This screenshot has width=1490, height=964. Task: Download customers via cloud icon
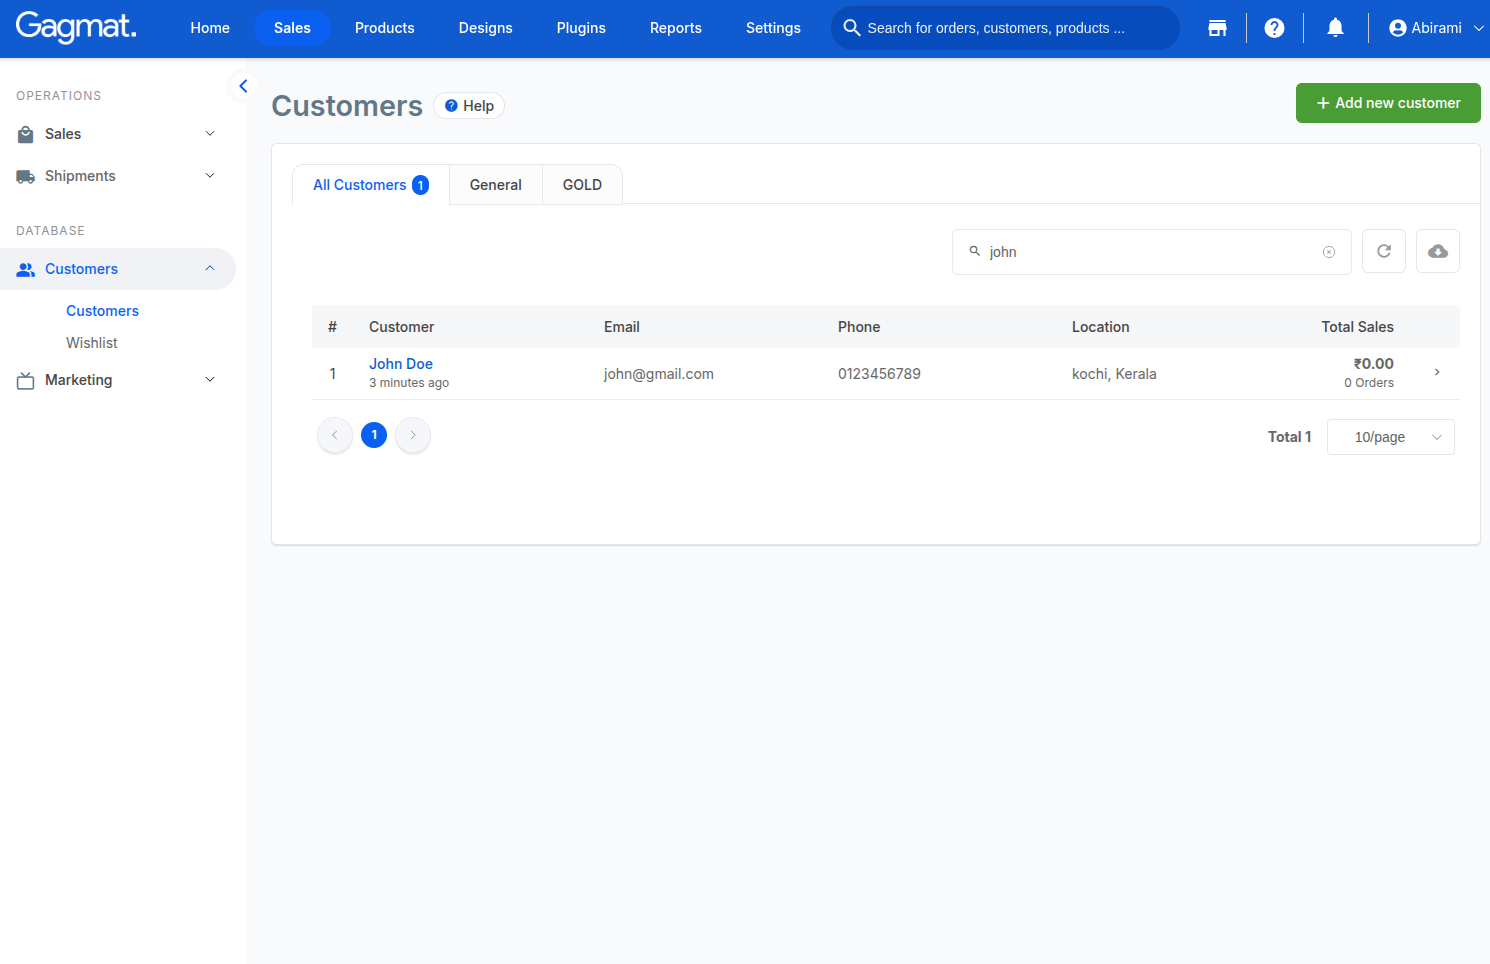click(x=1438, y=251)
